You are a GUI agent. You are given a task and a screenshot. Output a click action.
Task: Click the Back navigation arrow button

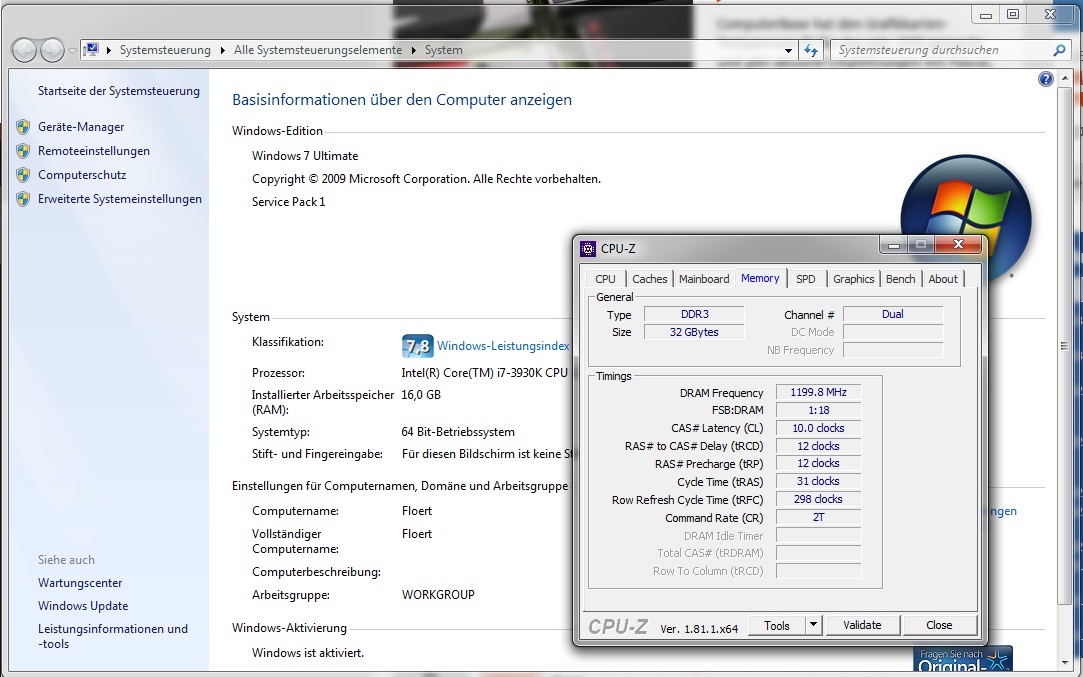point(23,50)
